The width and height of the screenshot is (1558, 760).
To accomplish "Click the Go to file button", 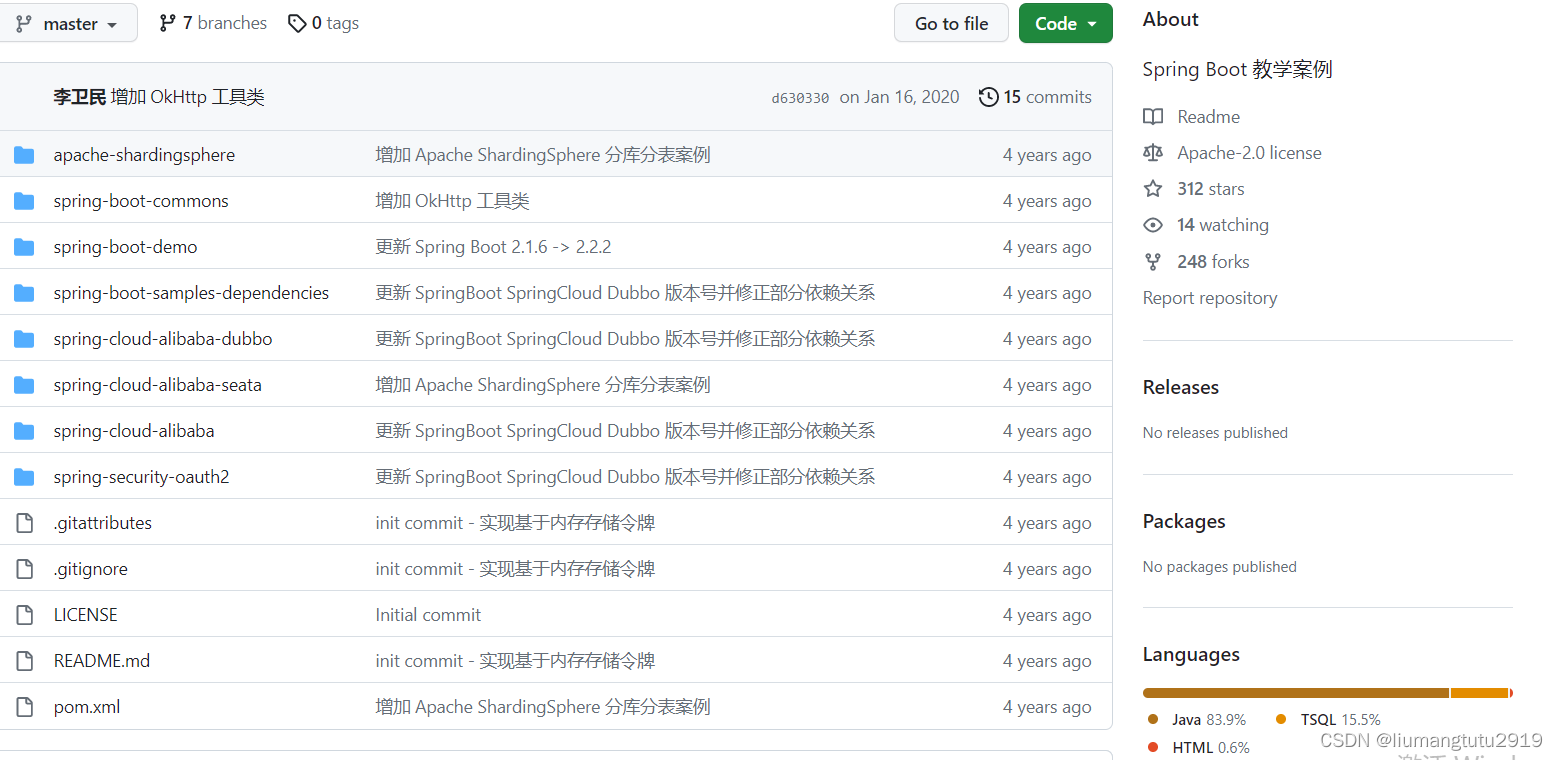I will coord(950,22).
